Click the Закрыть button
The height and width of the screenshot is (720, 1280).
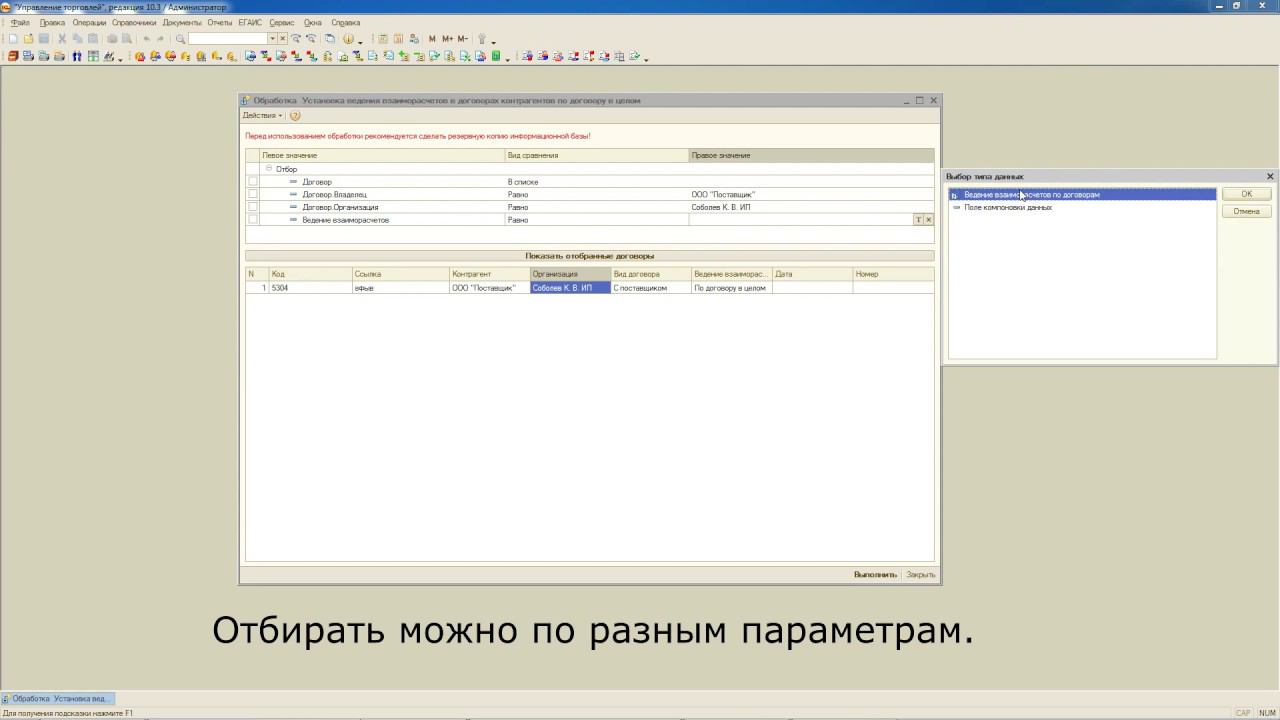(x=921, y=575)
